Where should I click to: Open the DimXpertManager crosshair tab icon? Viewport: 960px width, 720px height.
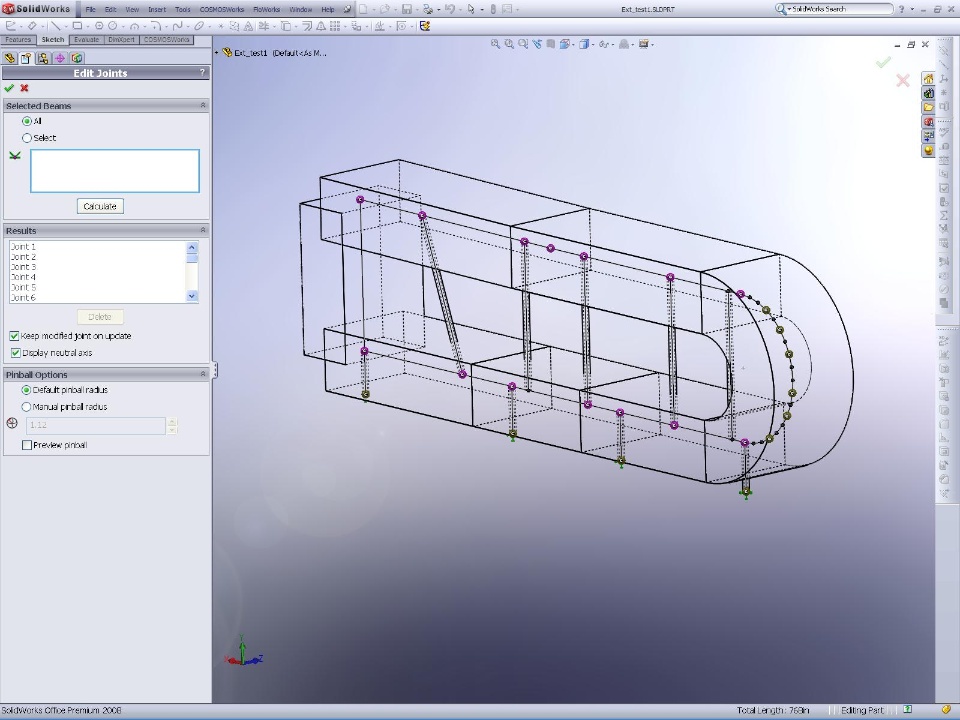click(59, 58)
